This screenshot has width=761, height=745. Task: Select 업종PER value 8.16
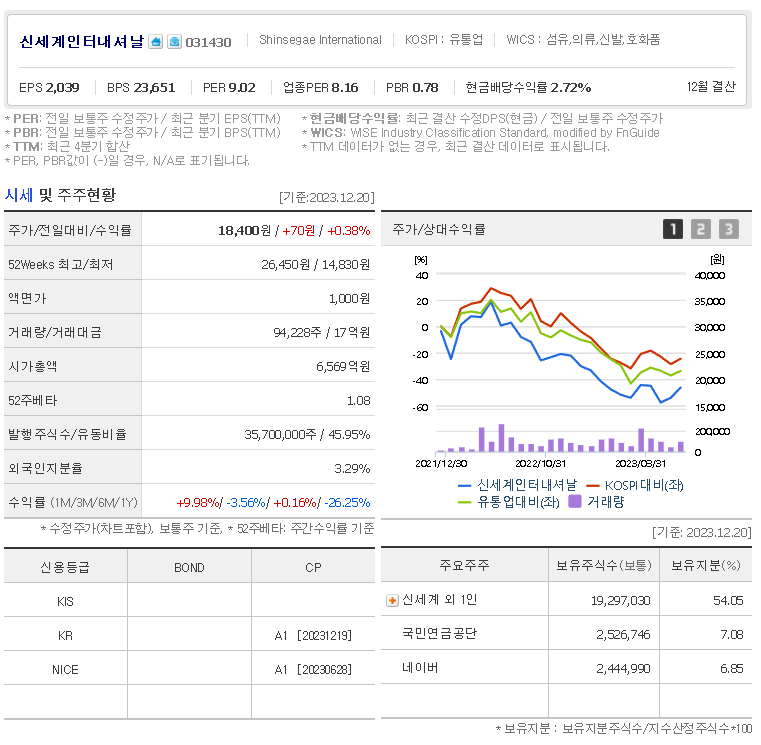tap(345, 88)
